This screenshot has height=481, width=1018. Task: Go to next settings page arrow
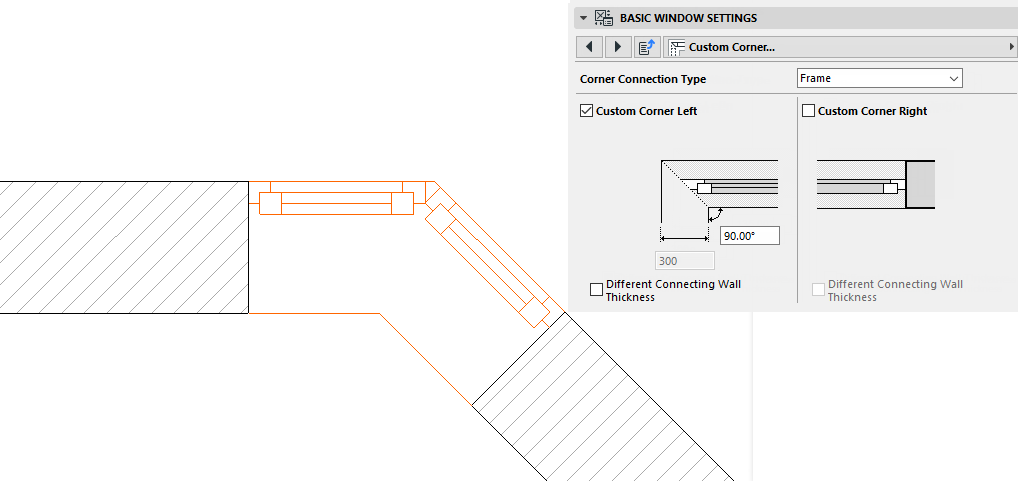pos(617,47)
